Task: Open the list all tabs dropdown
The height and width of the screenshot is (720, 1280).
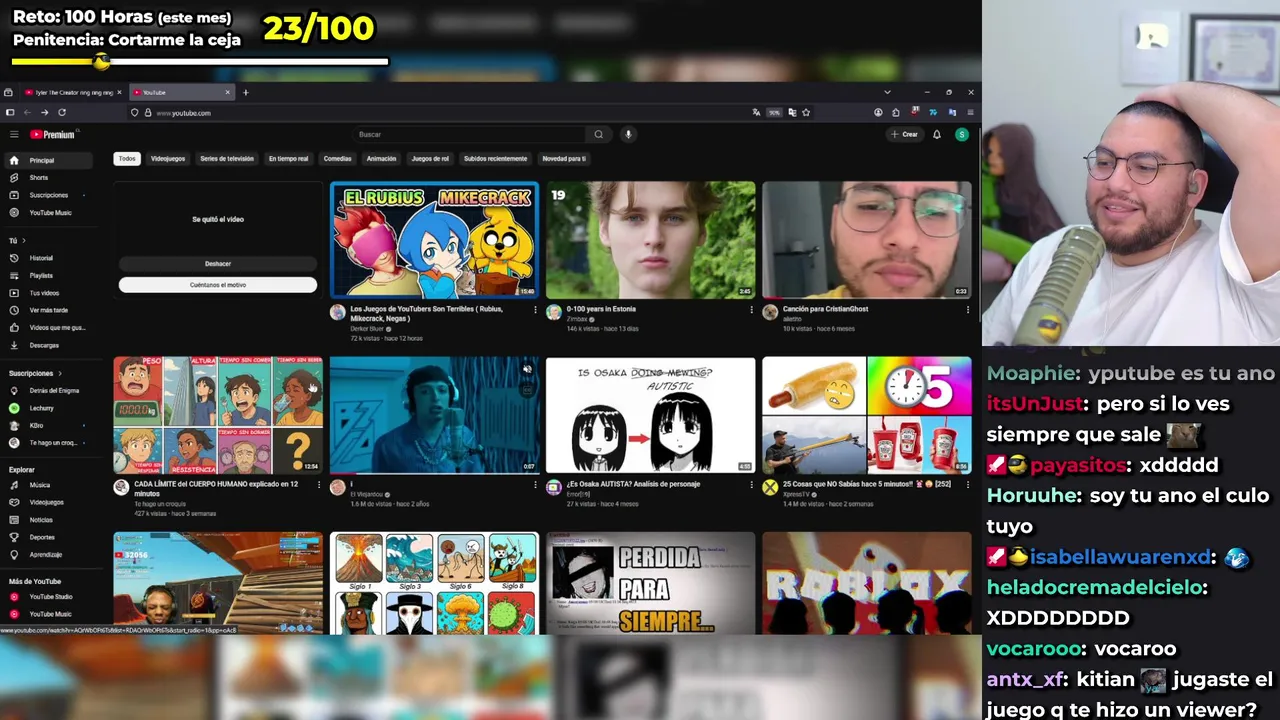Action: coord(886,92)
